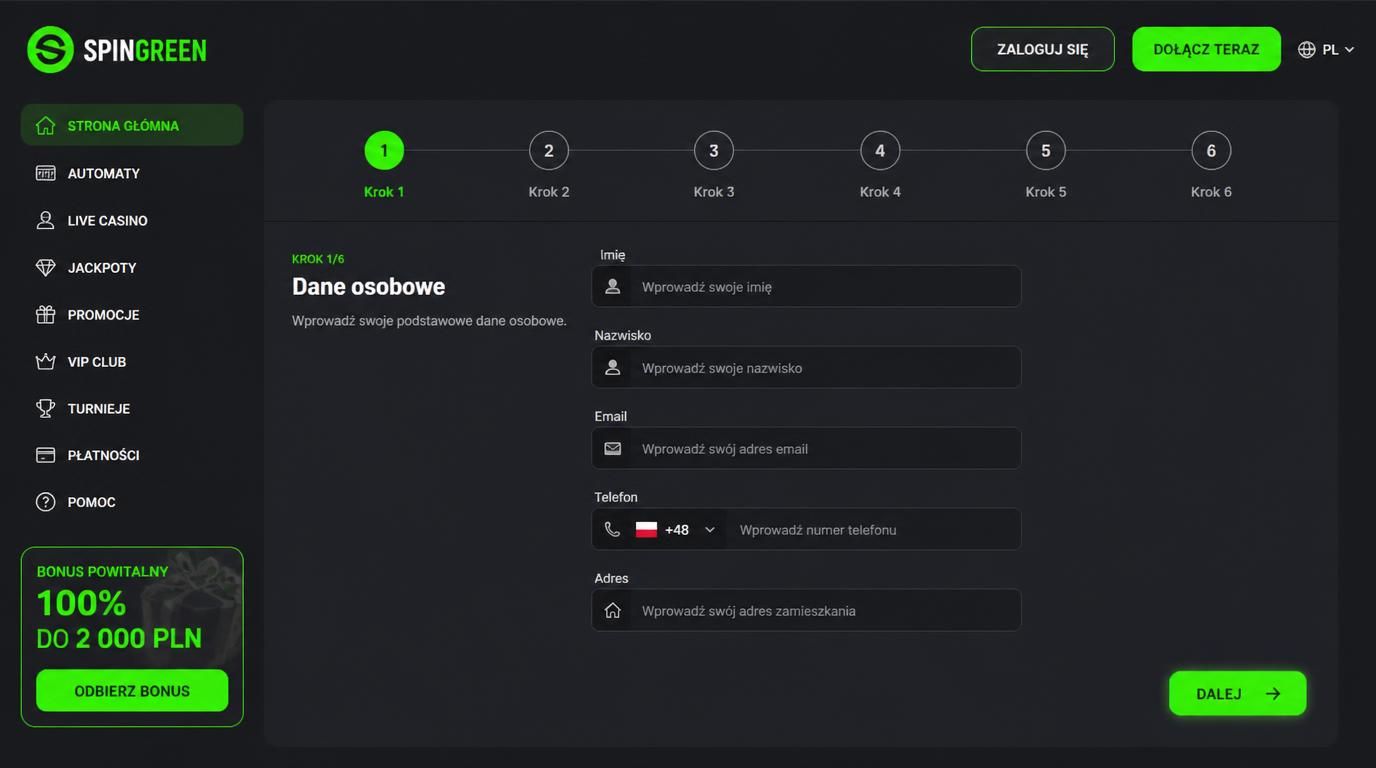Open Turnieje trophy icon
1376x768 pixels.
click(x=45, y=408)
